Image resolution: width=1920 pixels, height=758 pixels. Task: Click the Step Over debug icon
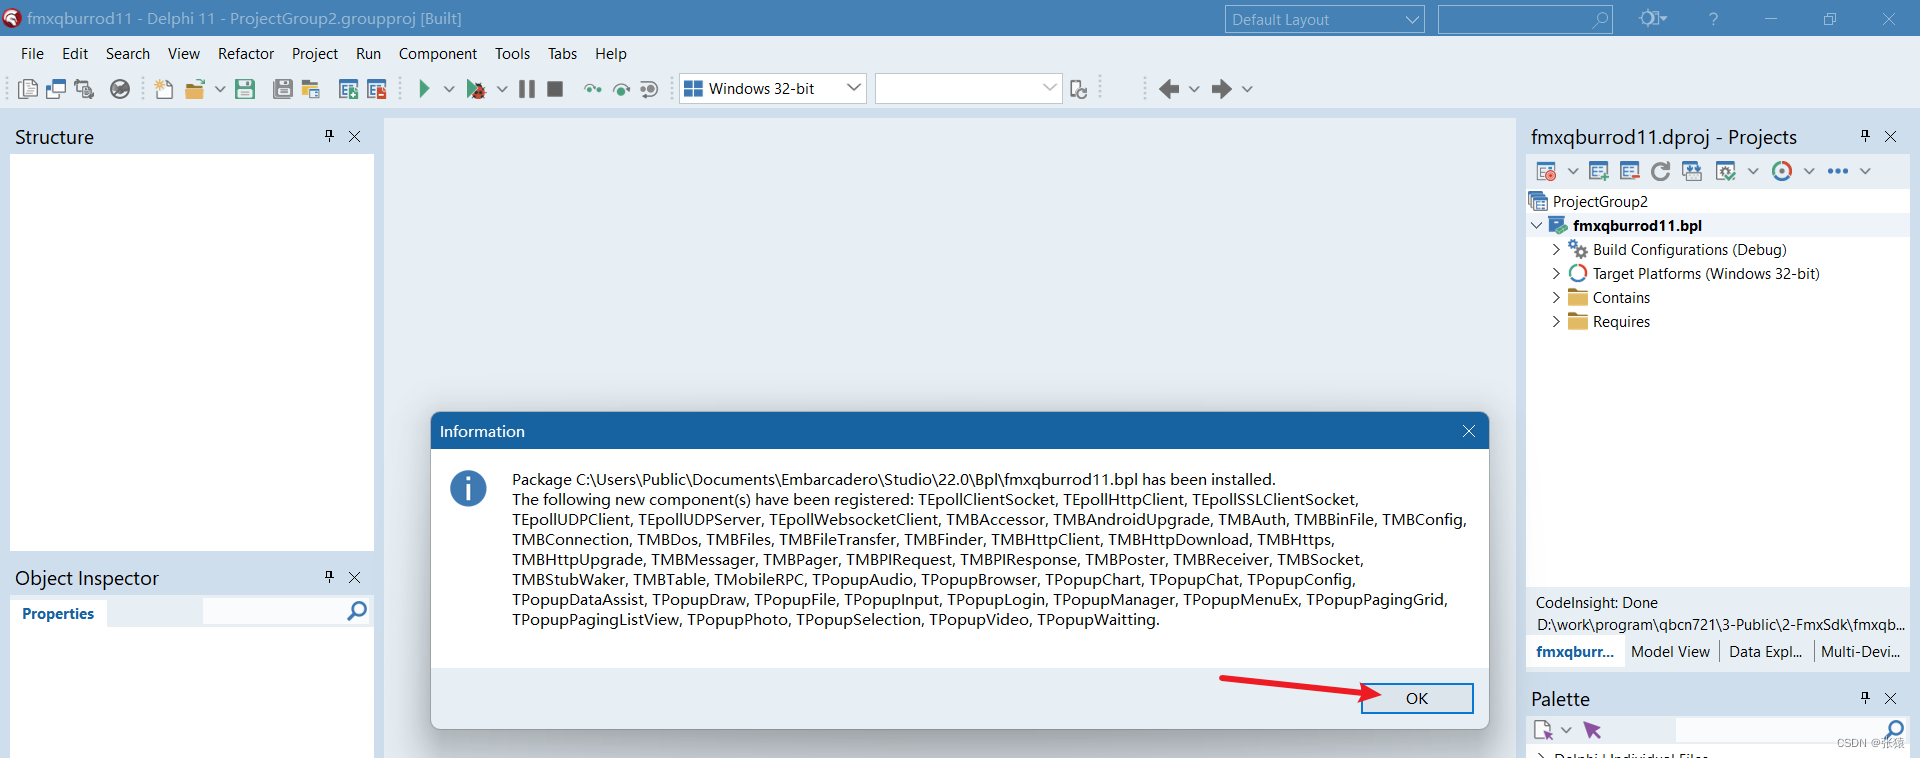[621, 89]
